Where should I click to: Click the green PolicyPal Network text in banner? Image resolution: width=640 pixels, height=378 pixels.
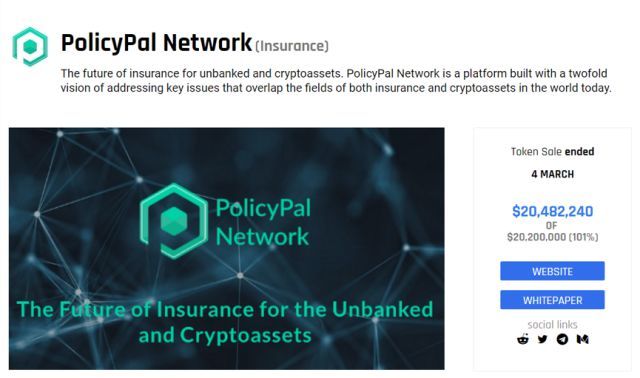(263, 222)
